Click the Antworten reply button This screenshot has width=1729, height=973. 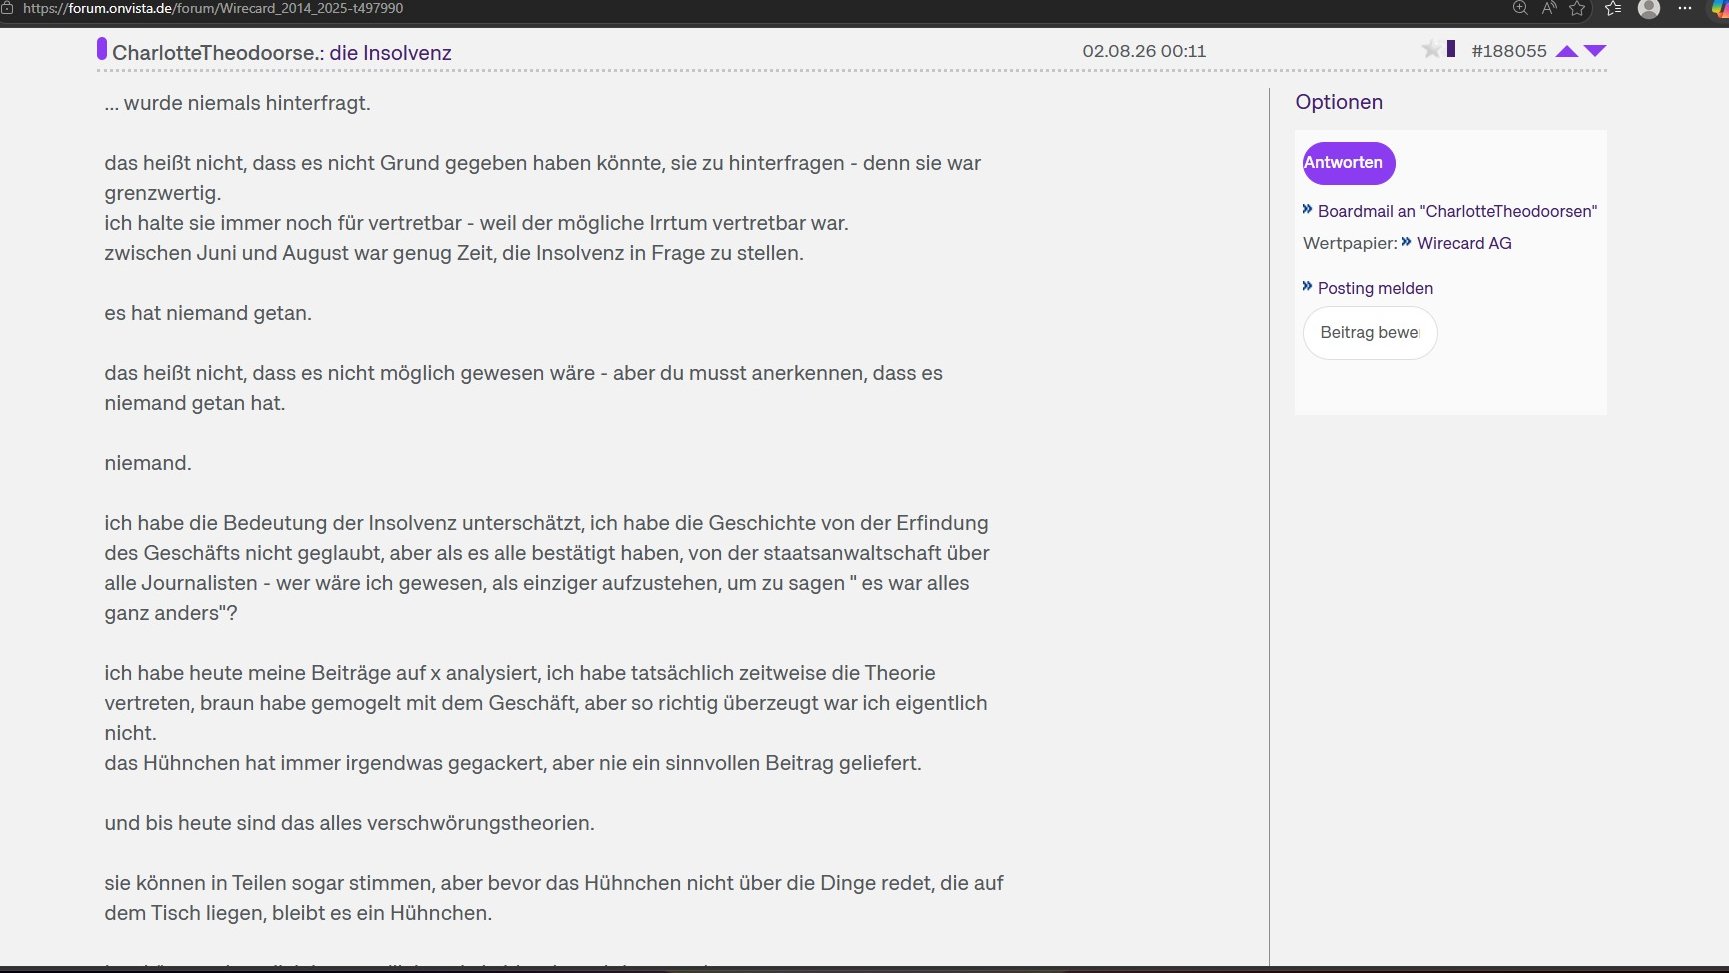1349,163
